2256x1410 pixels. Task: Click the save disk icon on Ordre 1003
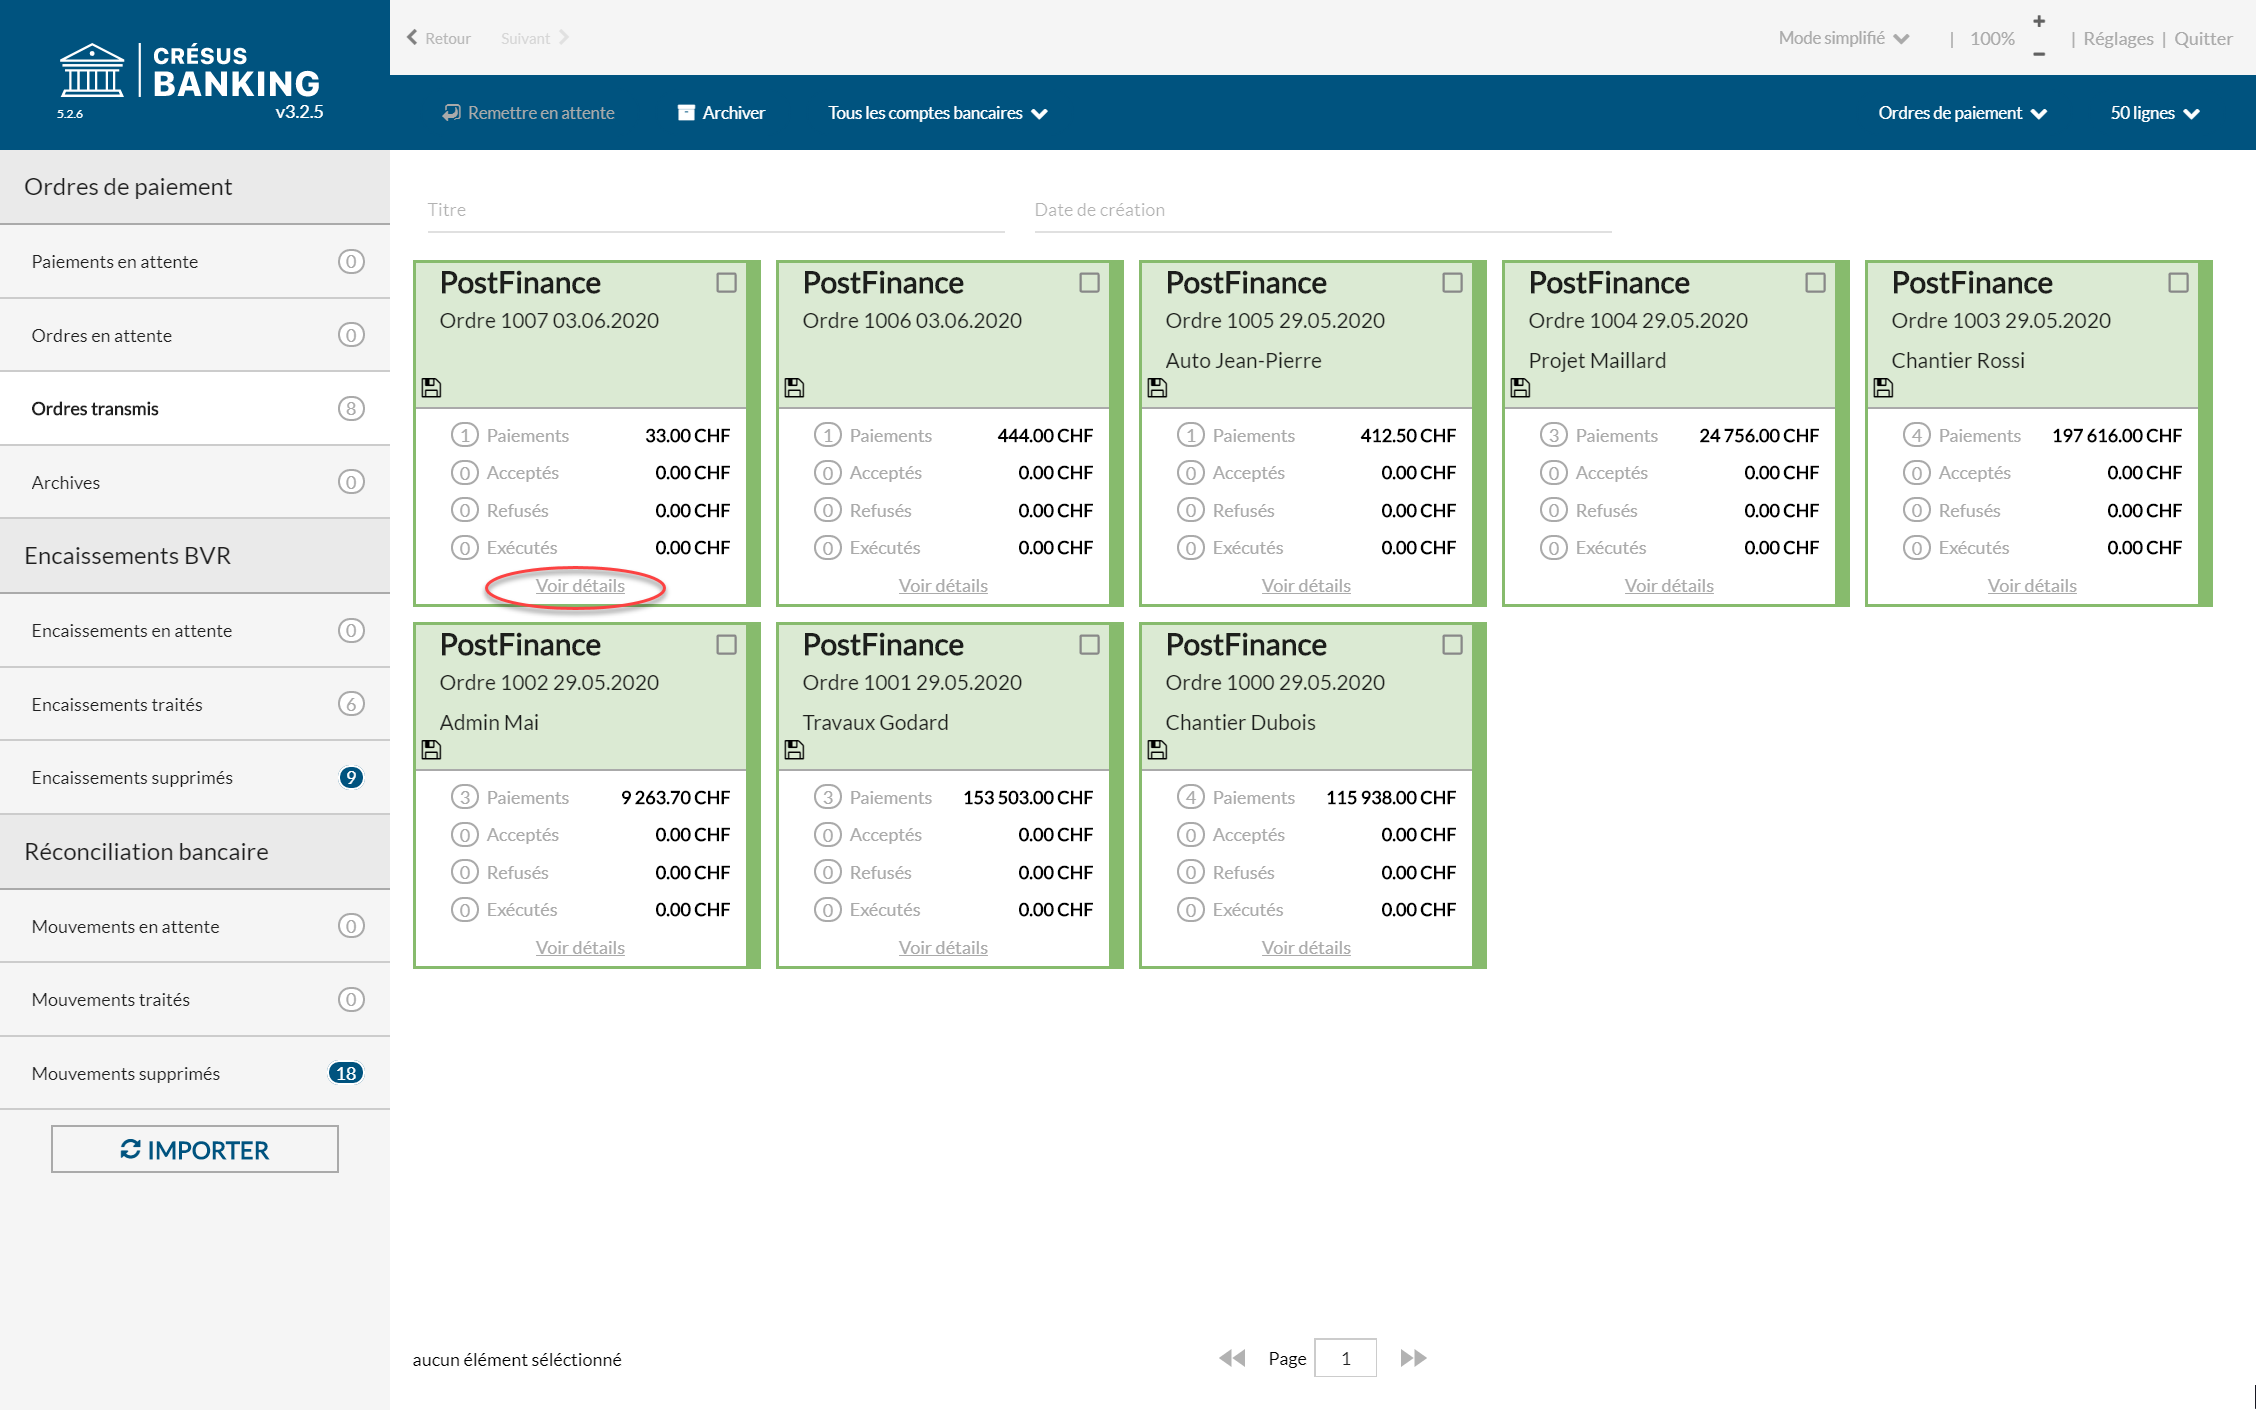1883,387
